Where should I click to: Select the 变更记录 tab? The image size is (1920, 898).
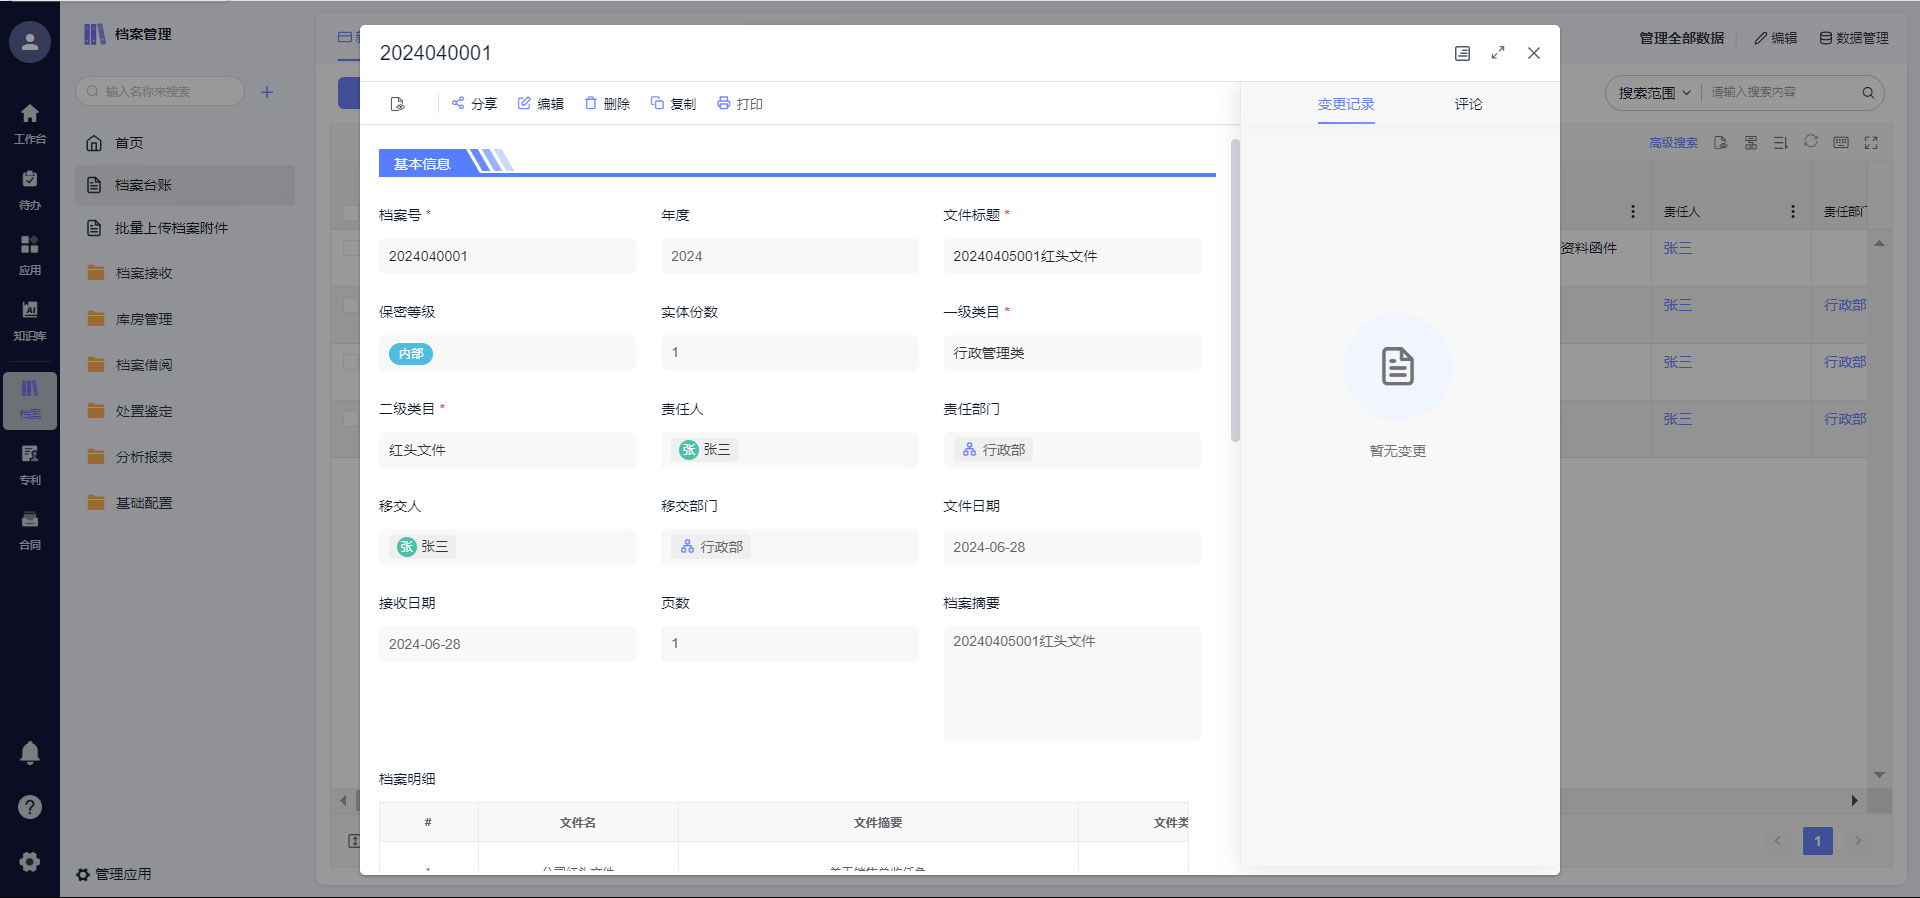click(x=1345, y=104)
